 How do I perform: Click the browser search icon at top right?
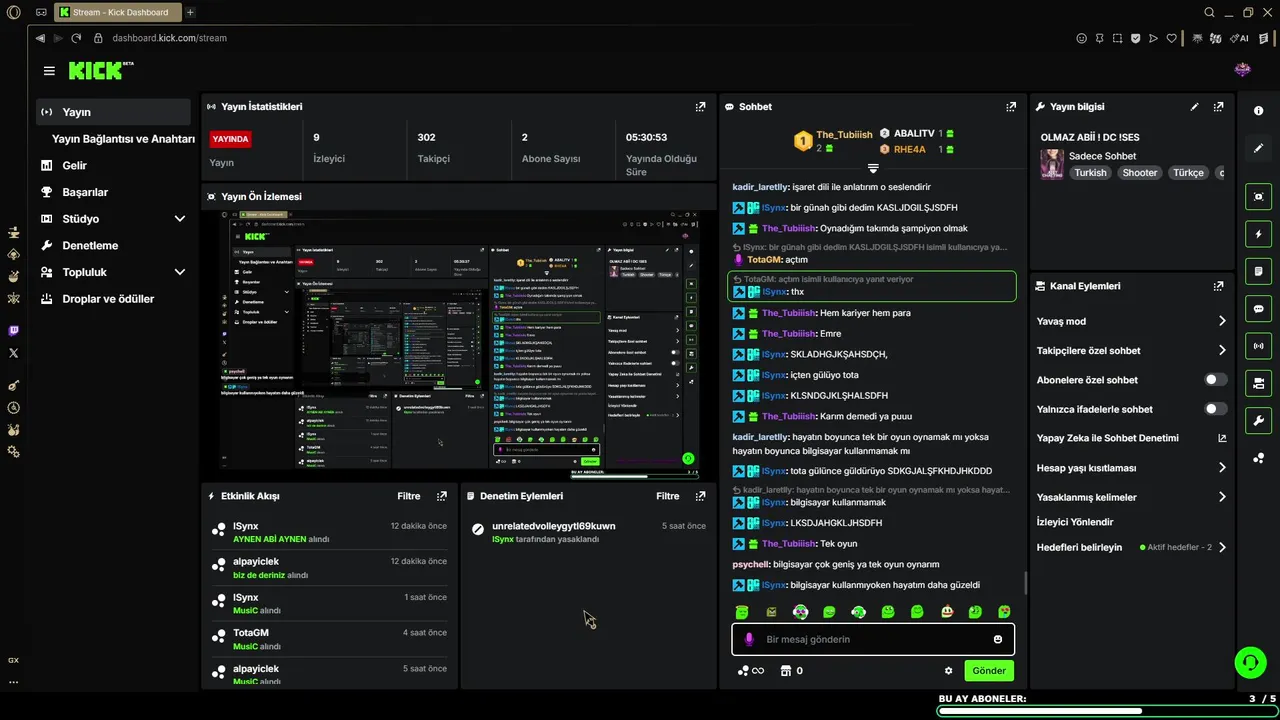[1209, 13]
